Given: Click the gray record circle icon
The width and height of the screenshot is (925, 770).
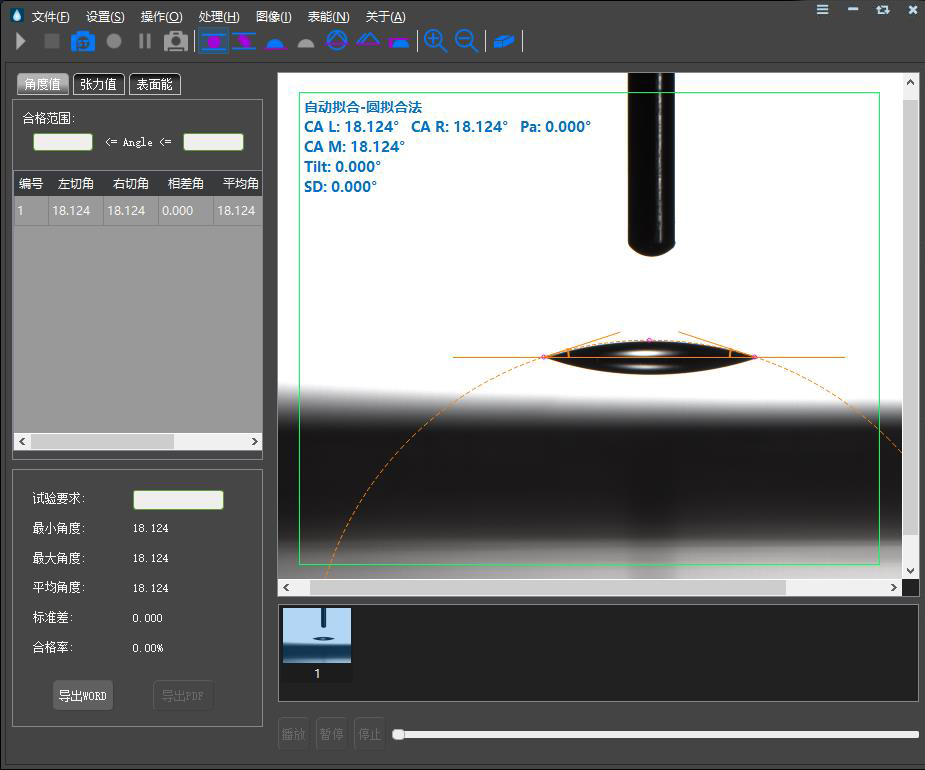Looking at the screenshot, I should pos(114,41).
